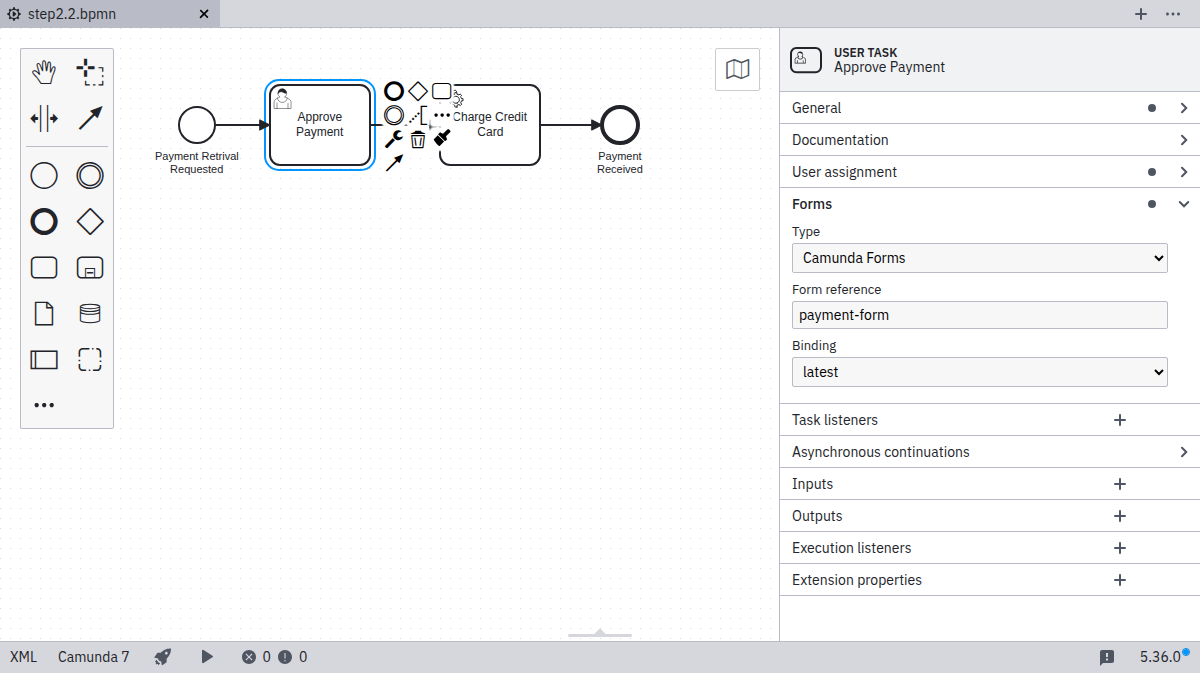Toggle the XML view
This screenshot has height=673, width=1200.
tap(23, 657)
